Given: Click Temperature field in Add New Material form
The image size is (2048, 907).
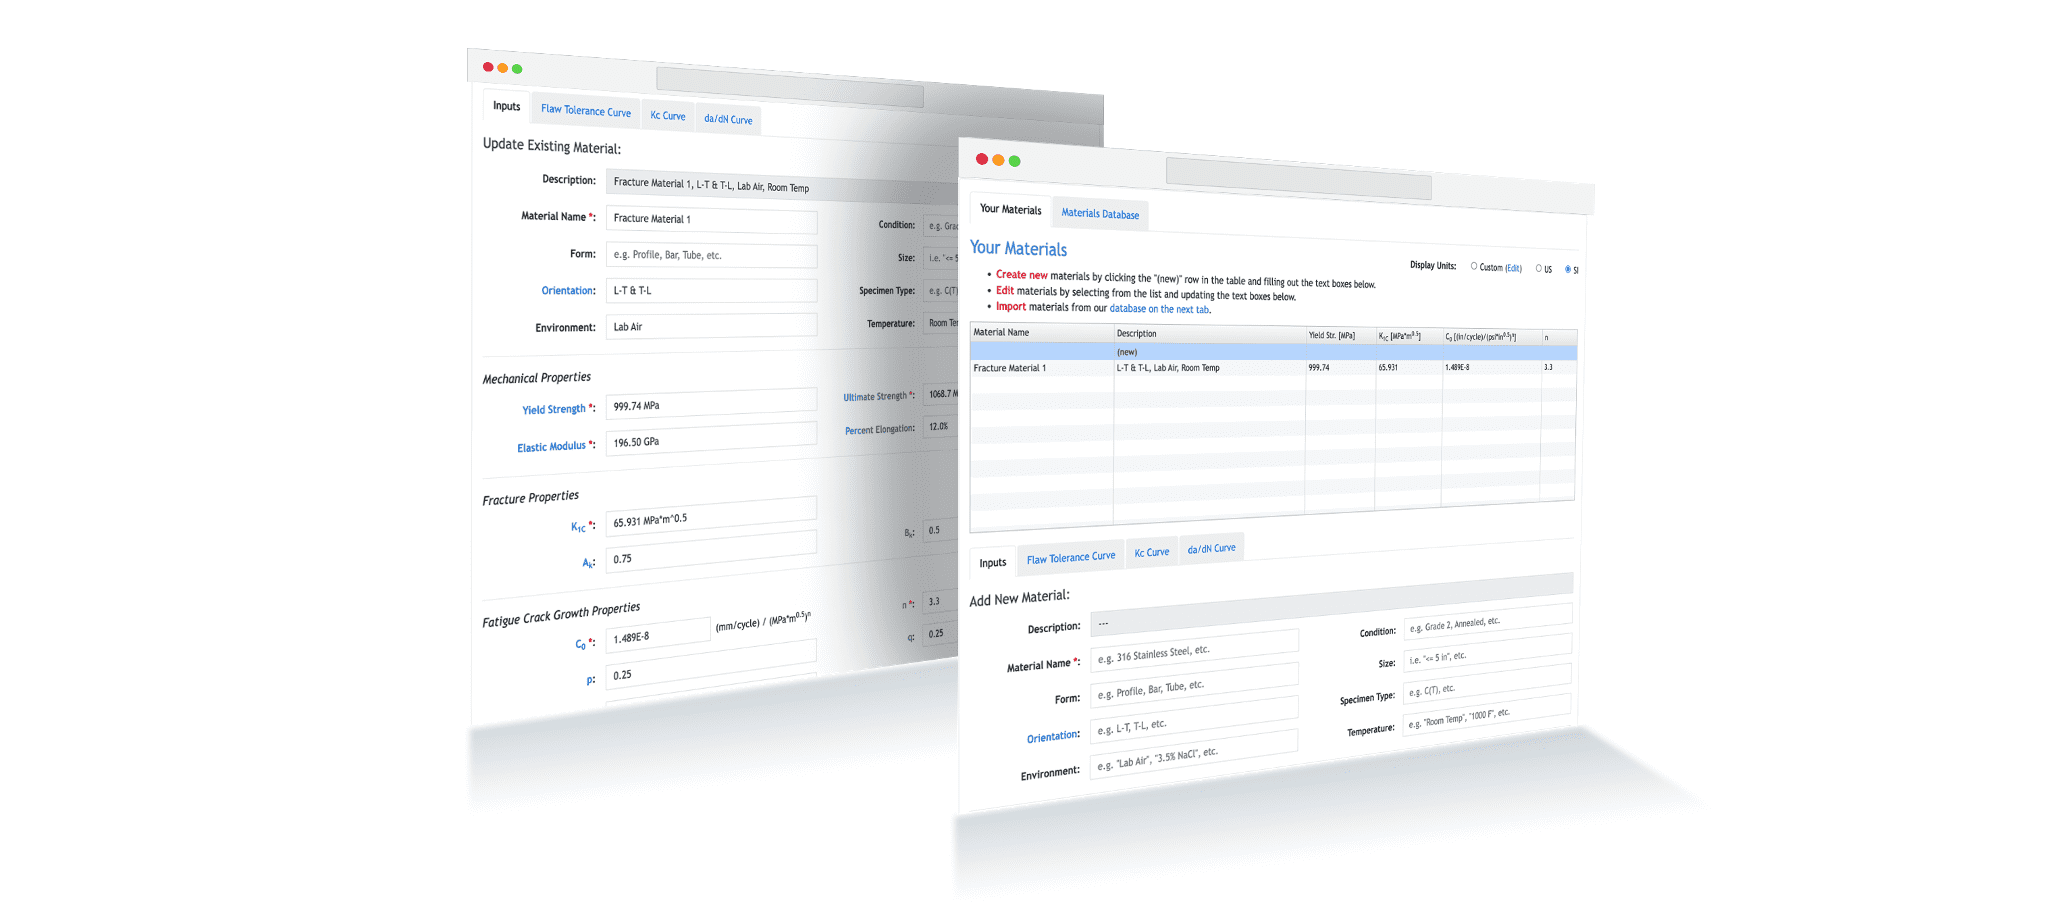Looking at the screenshot, I should click(1487, 715).
